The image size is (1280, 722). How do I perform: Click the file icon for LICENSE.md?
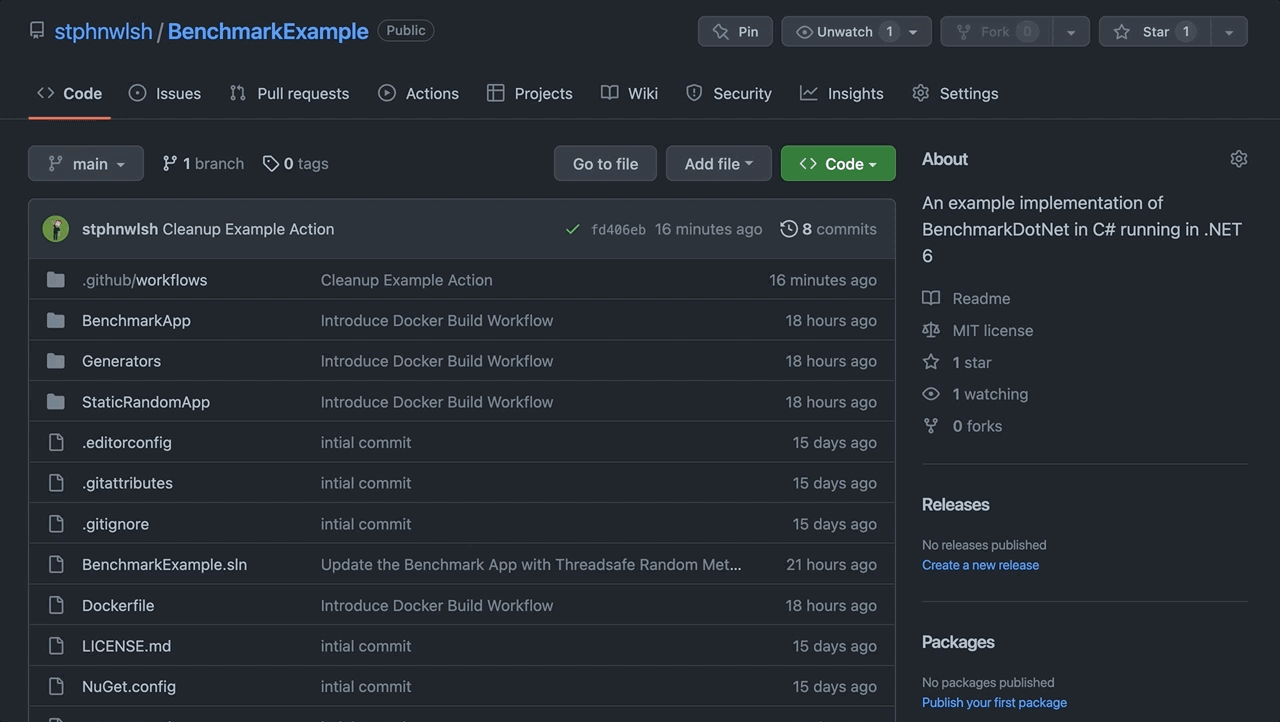point(56,646)
